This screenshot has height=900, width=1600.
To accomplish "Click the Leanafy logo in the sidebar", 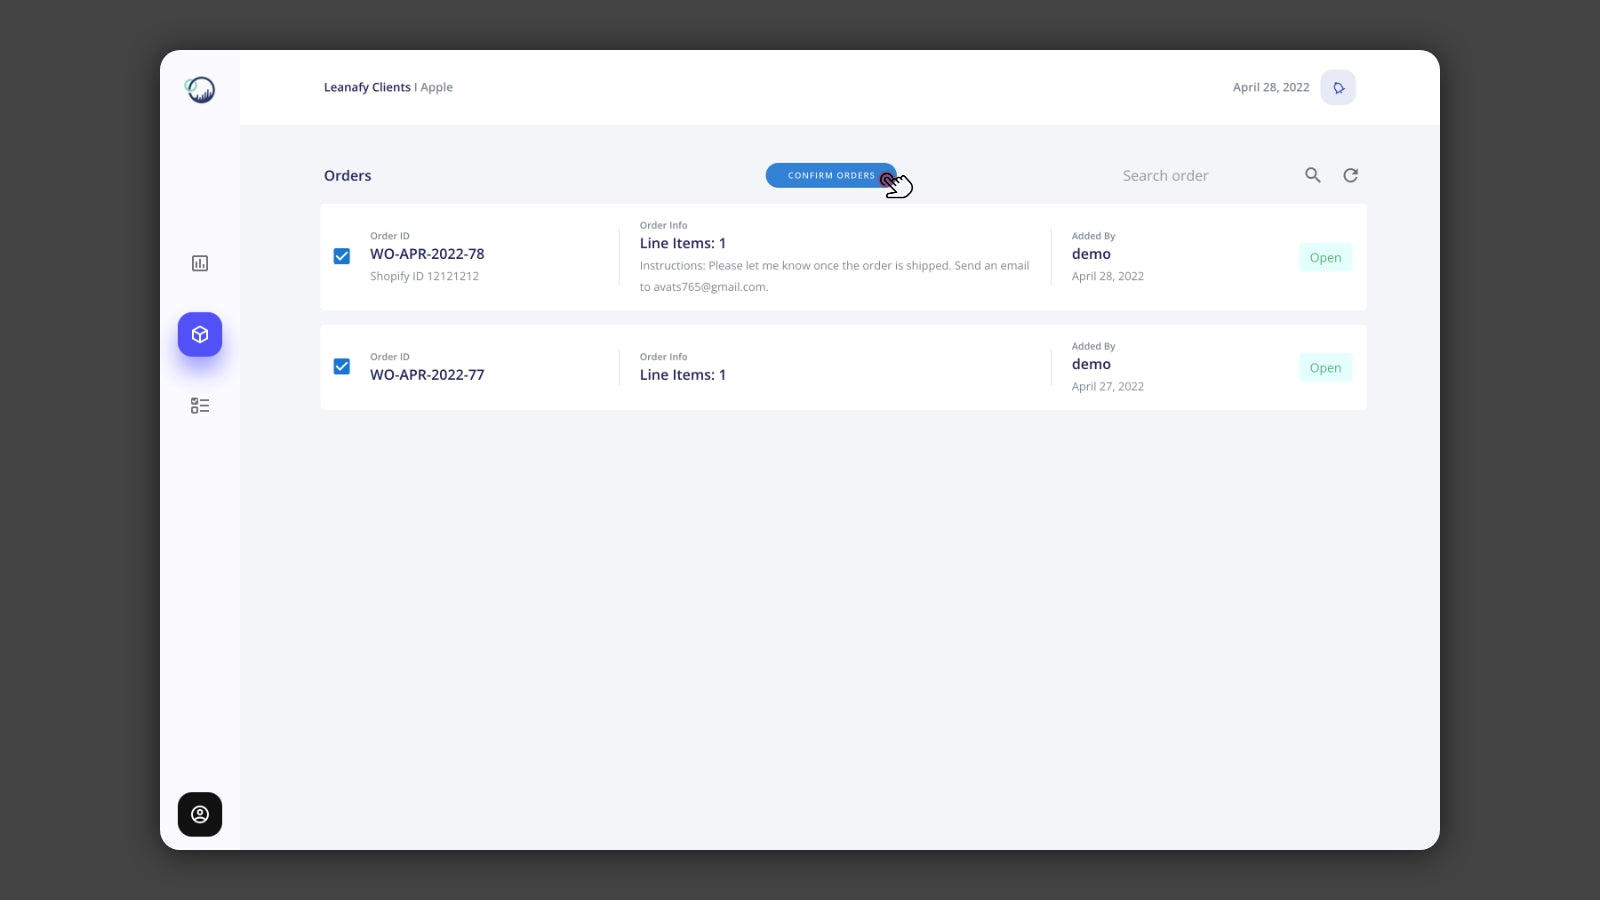I will point(199,88).
